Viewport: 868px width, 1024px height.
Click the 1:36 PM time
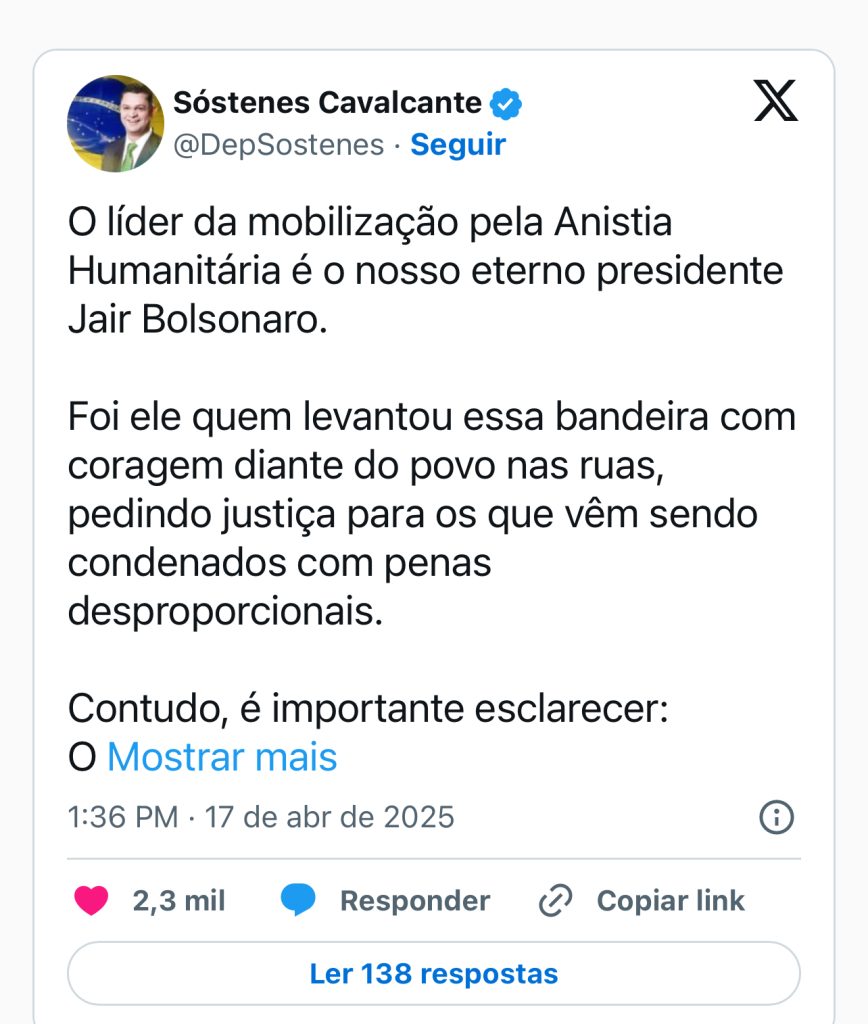tap(123, 817)
